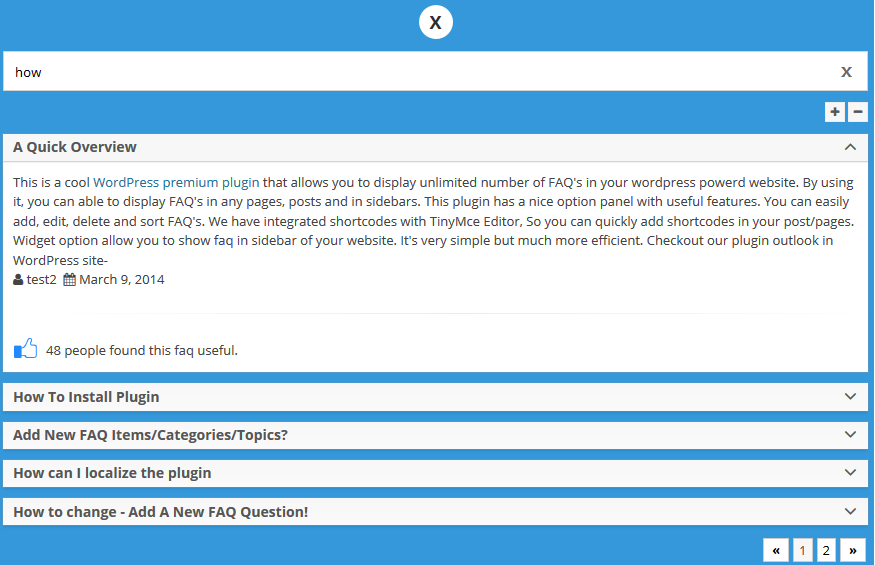The width and height of the screenshot is (875, 565).
Task: Click the "48 people found this faq useful" text
Action: pos(141,351)
